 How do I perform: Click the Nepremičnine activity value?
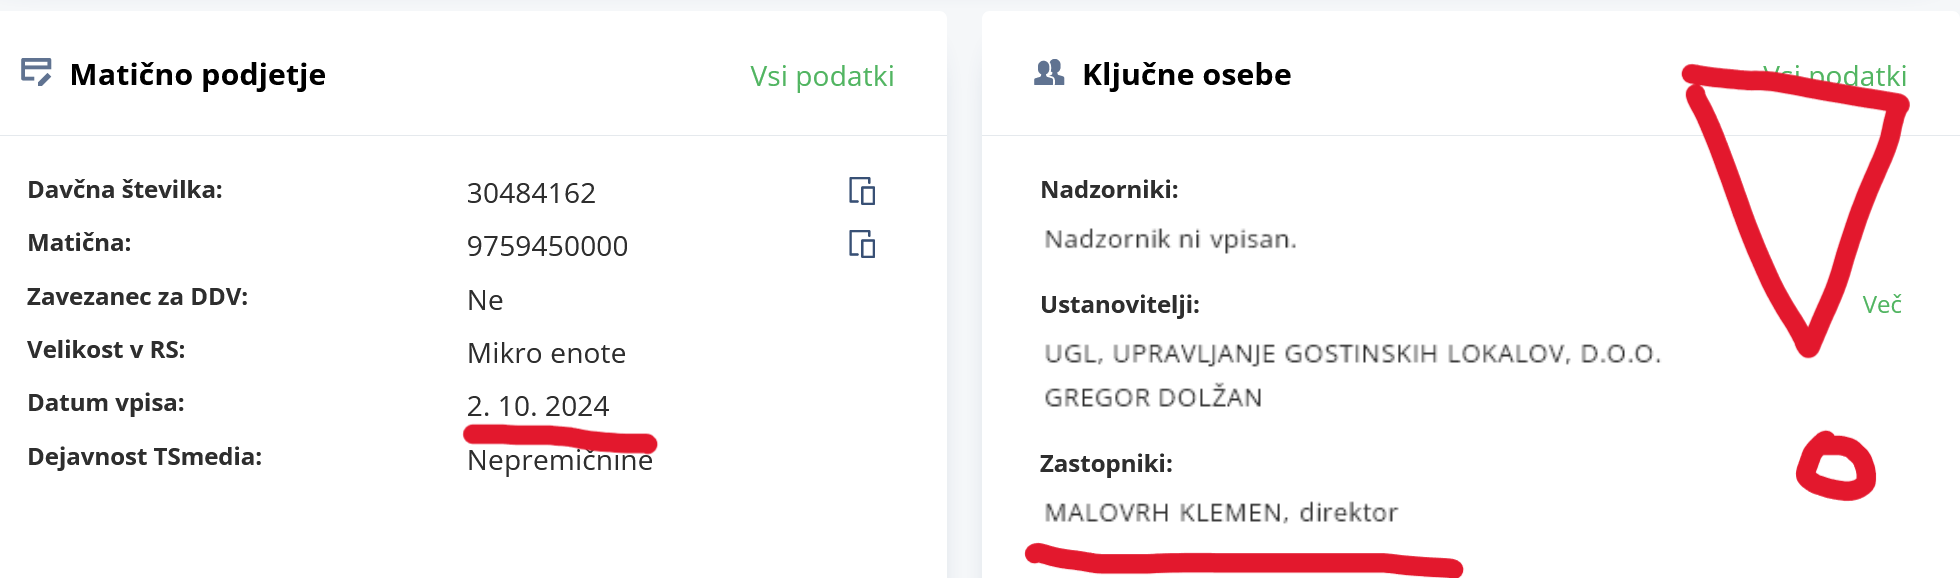[560, 461]
